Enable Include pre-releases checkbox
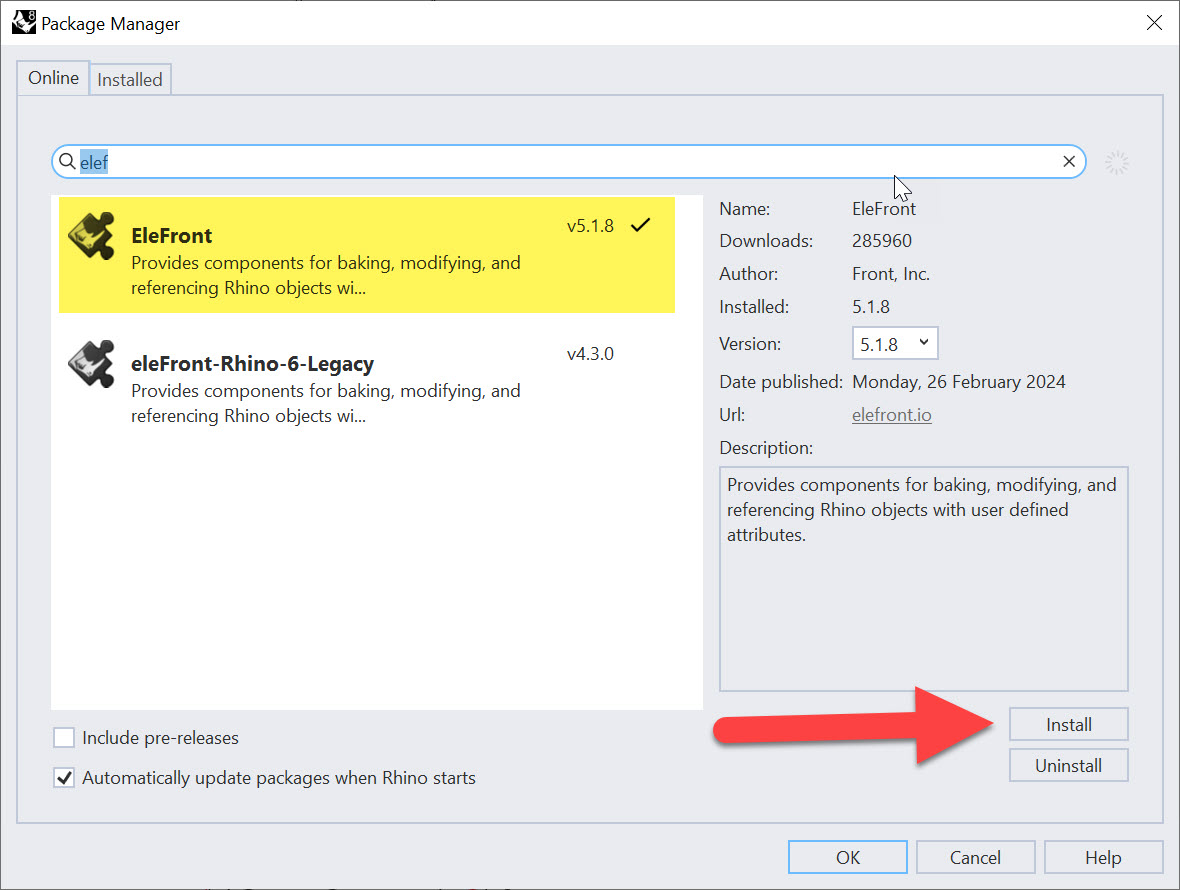This screenshot has height=890, width=1180. pos(64,738)
